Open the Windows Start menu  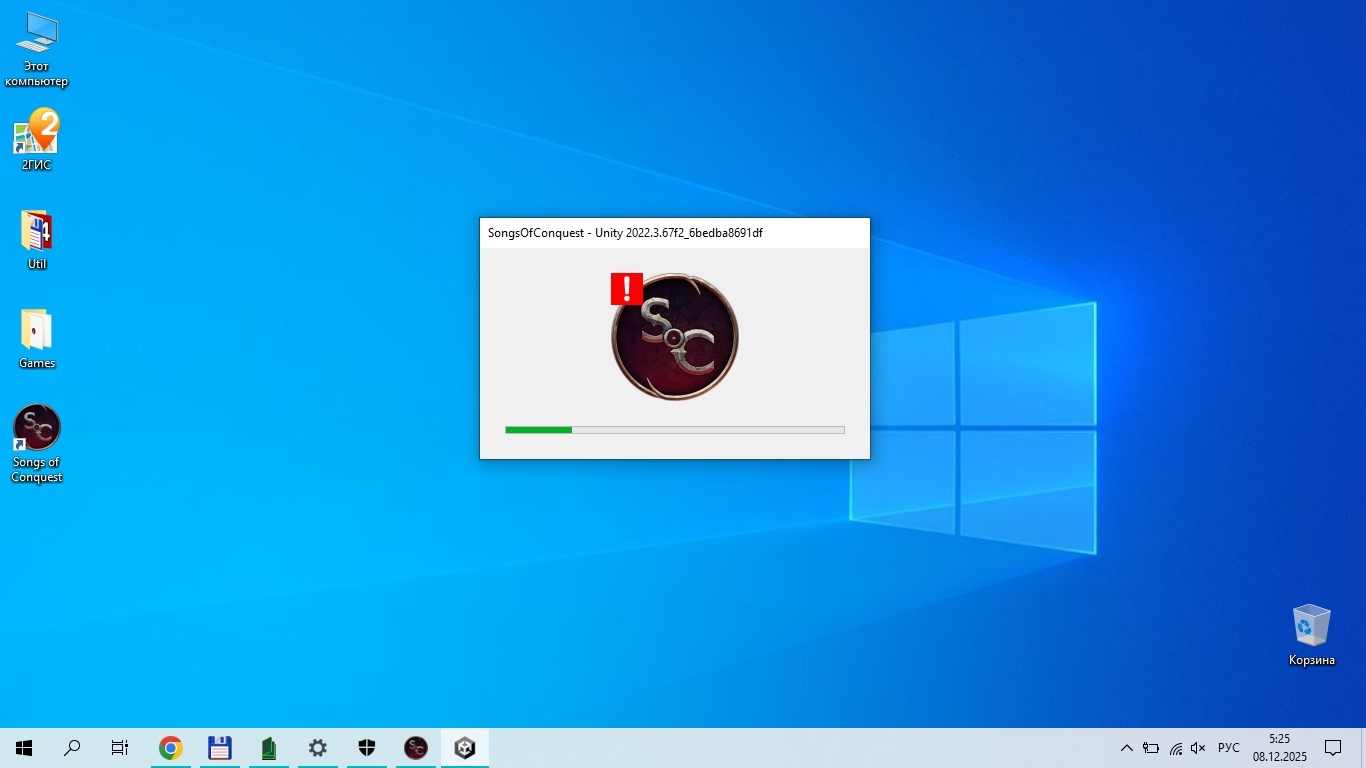(24, 748)
